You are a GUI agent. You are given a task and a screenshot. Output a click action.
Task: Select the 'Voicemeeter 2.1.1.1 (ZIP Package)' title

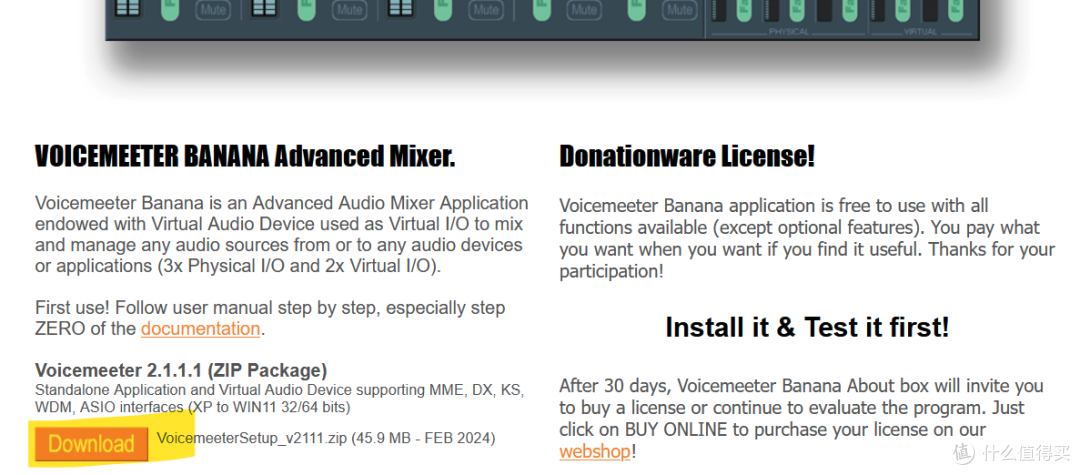click(x=181, y=370)
